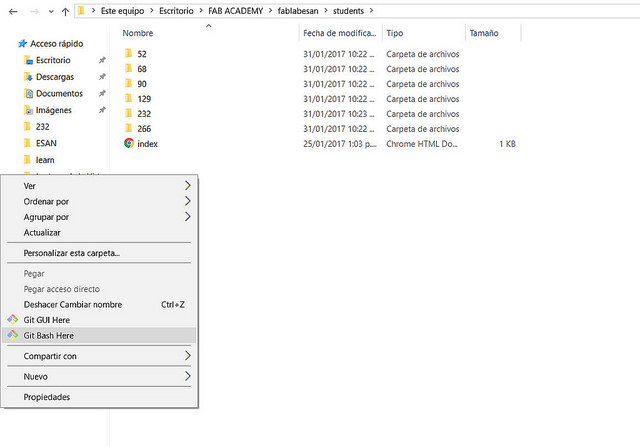
Task: Click Chrome HTML Do... type cell
Action: 422,144
